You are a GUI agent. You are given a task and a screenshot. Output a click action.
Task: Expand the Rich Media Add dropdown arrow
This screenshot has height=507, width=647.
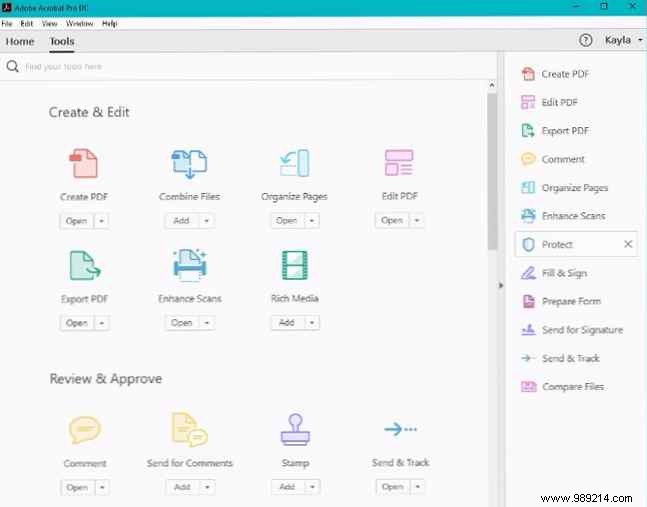point(312,323)
